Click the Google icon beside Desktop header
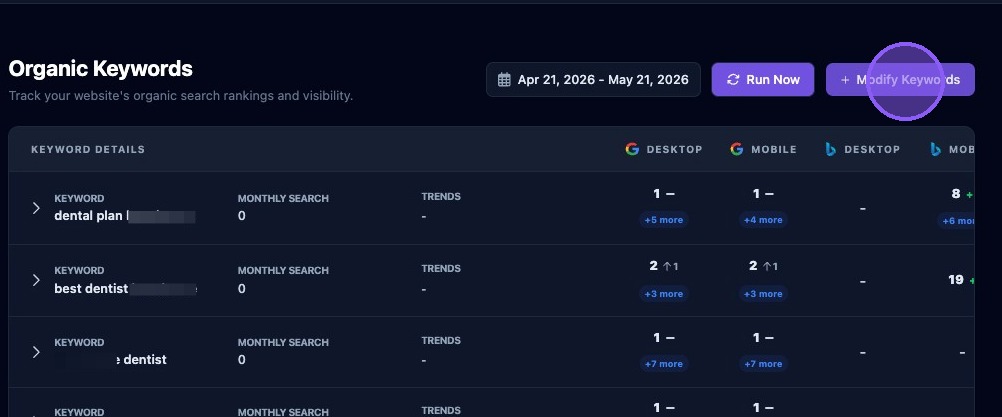The width and height of the screenshot is (1002, 417). pos(632,149)
